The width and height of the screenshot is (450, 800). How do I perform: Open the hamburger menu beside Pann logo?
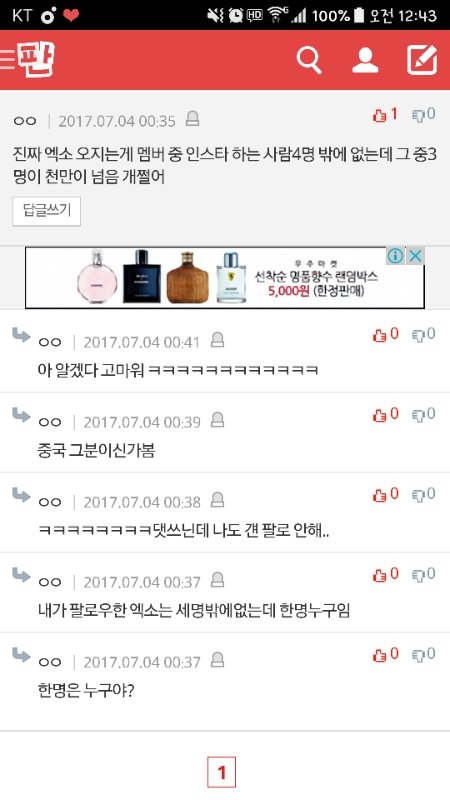7,60
